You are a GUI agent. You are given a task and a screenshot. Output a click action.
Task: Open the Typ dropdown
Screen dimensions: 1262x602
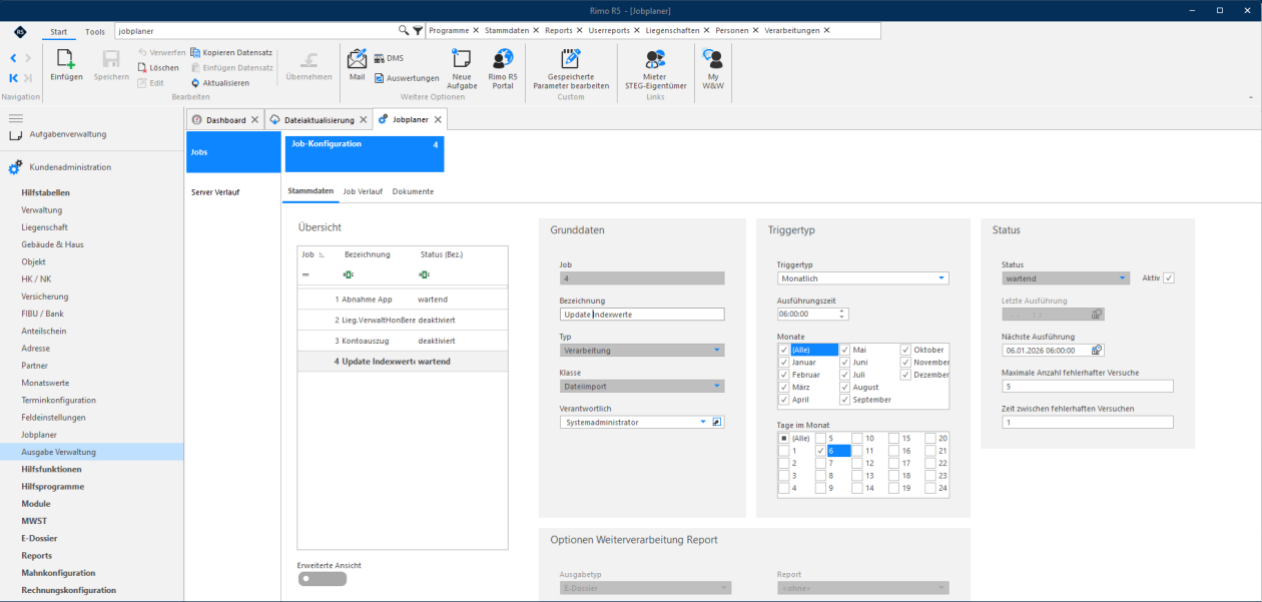point(717,350)
